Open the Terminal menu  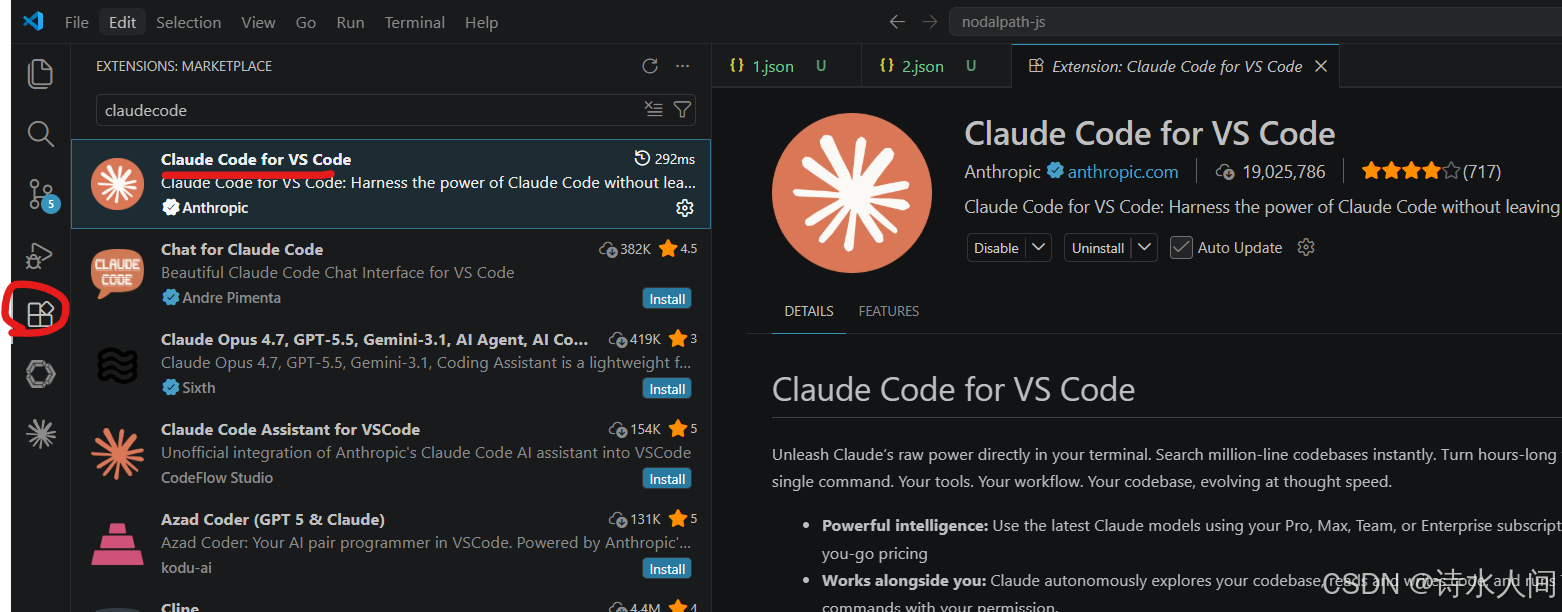(415, 22)
